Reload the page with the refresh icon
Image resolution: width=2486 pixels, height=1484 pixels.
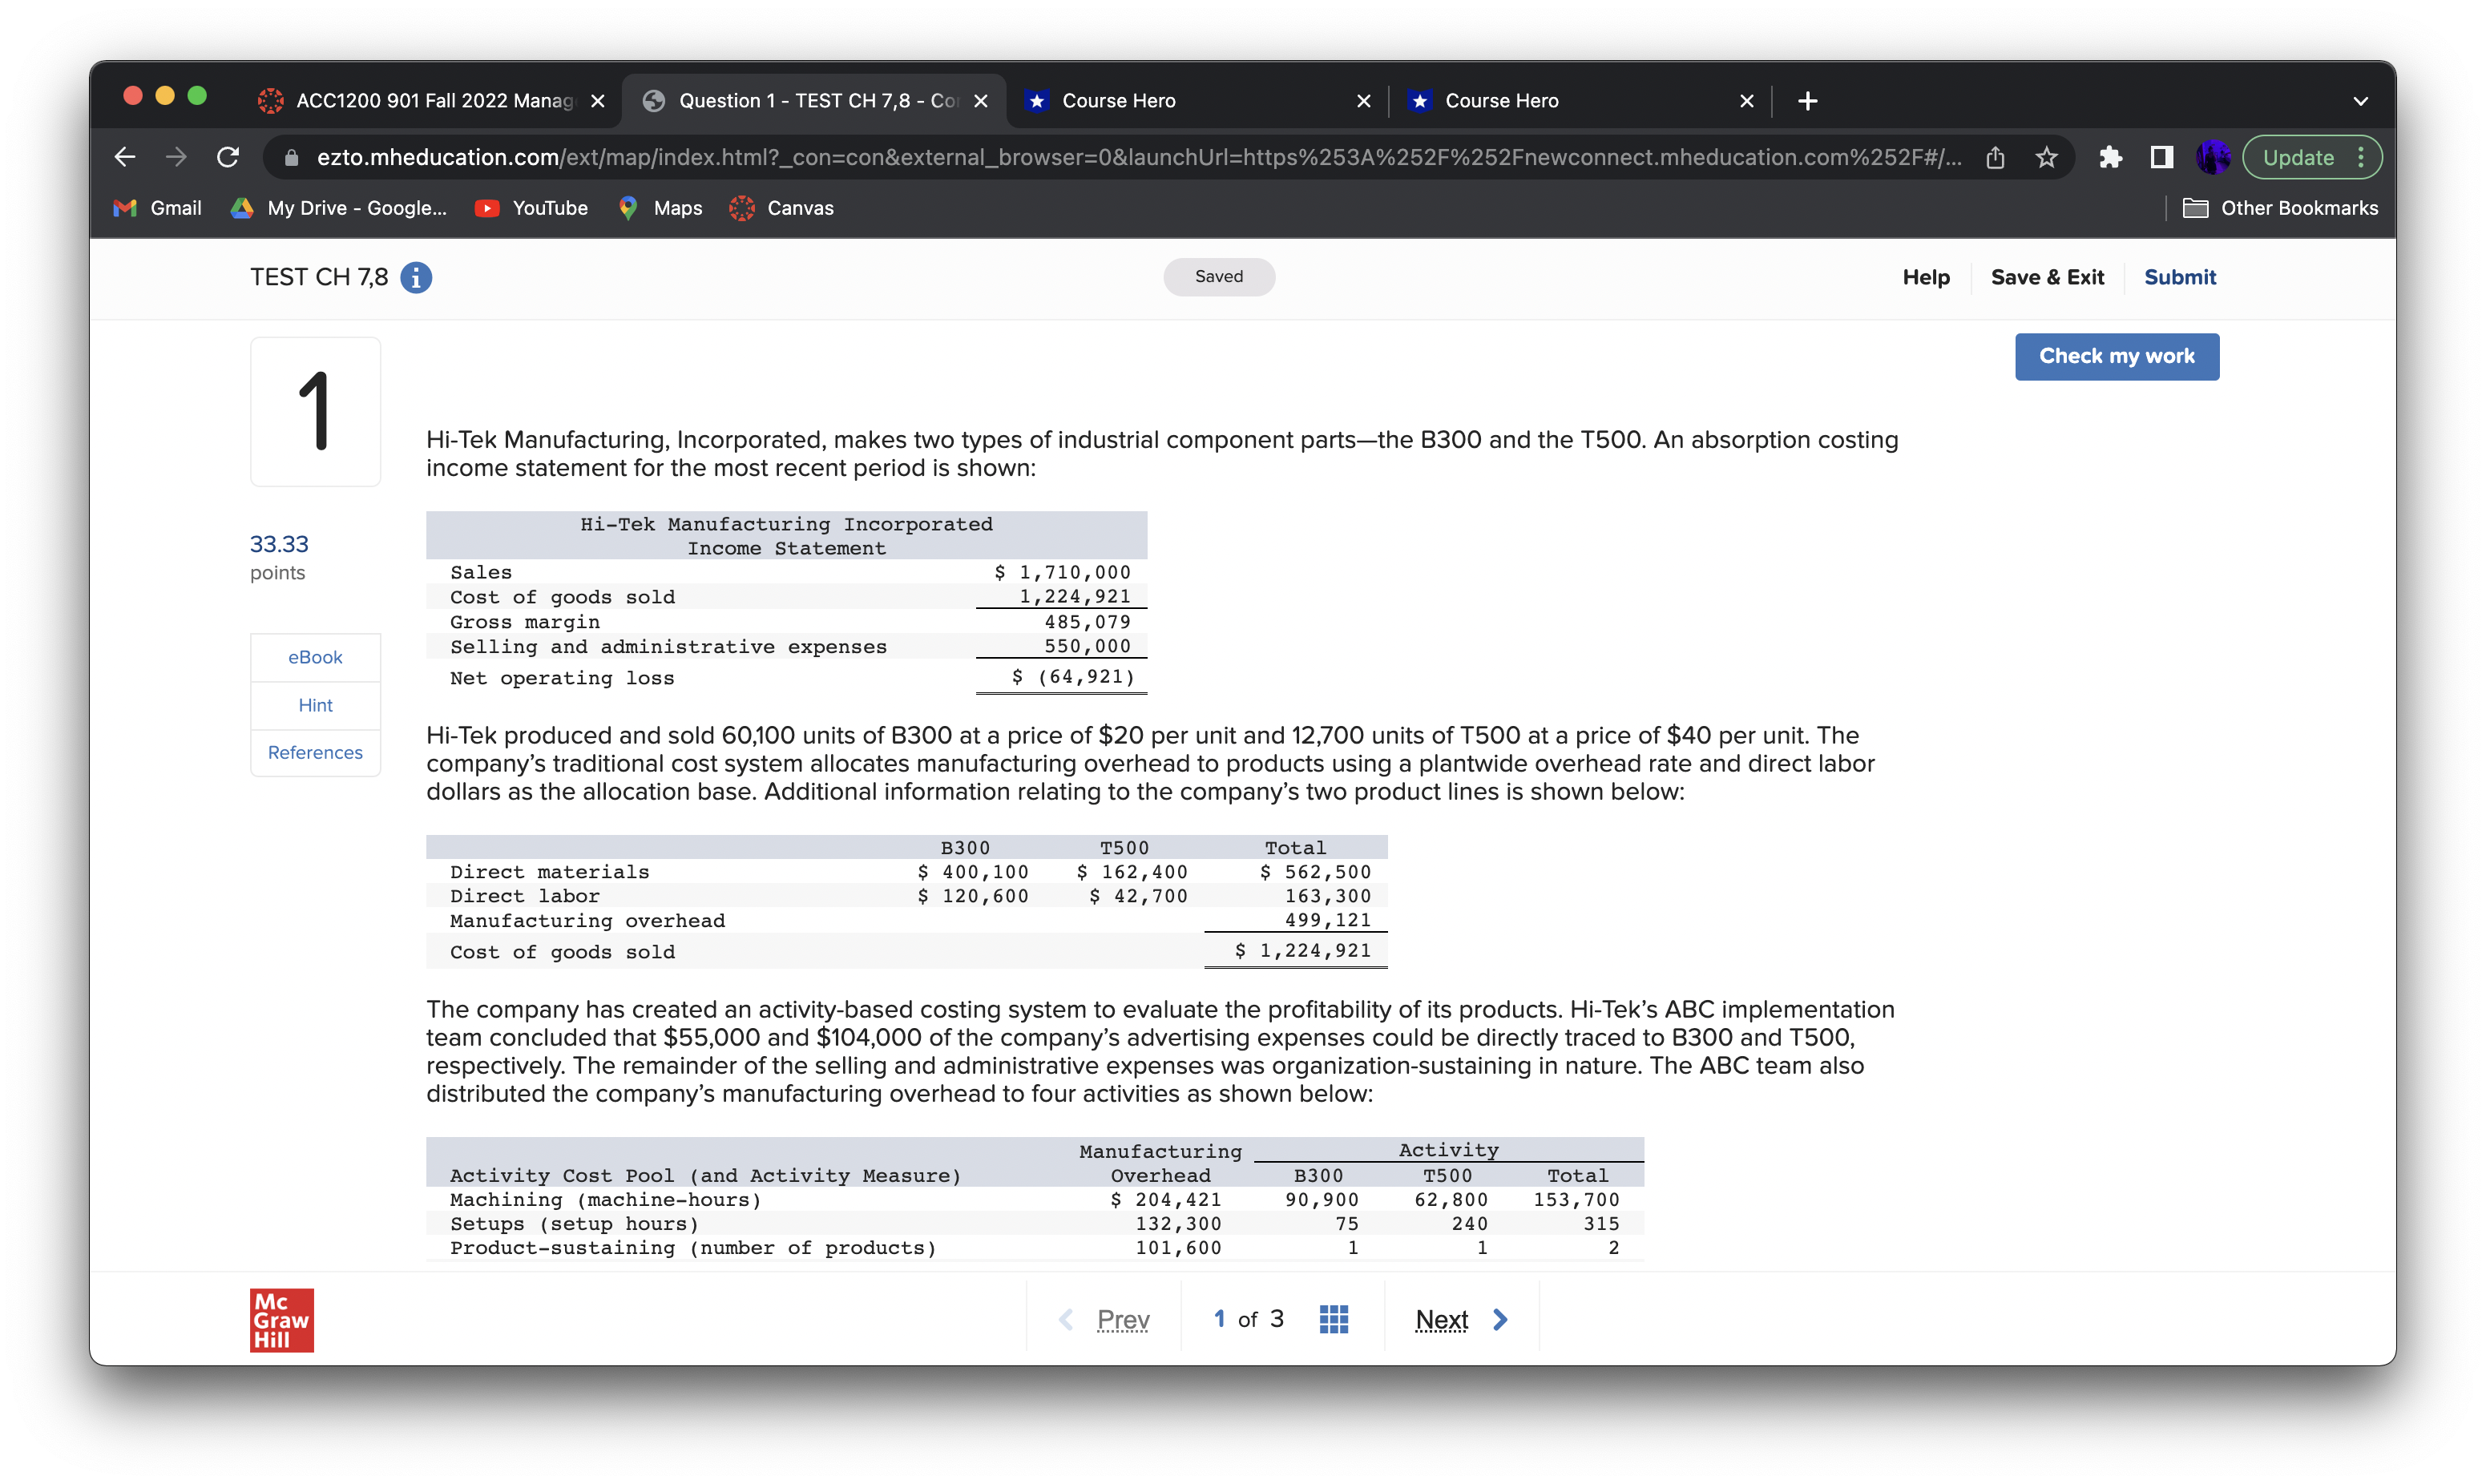pos(229,157)
